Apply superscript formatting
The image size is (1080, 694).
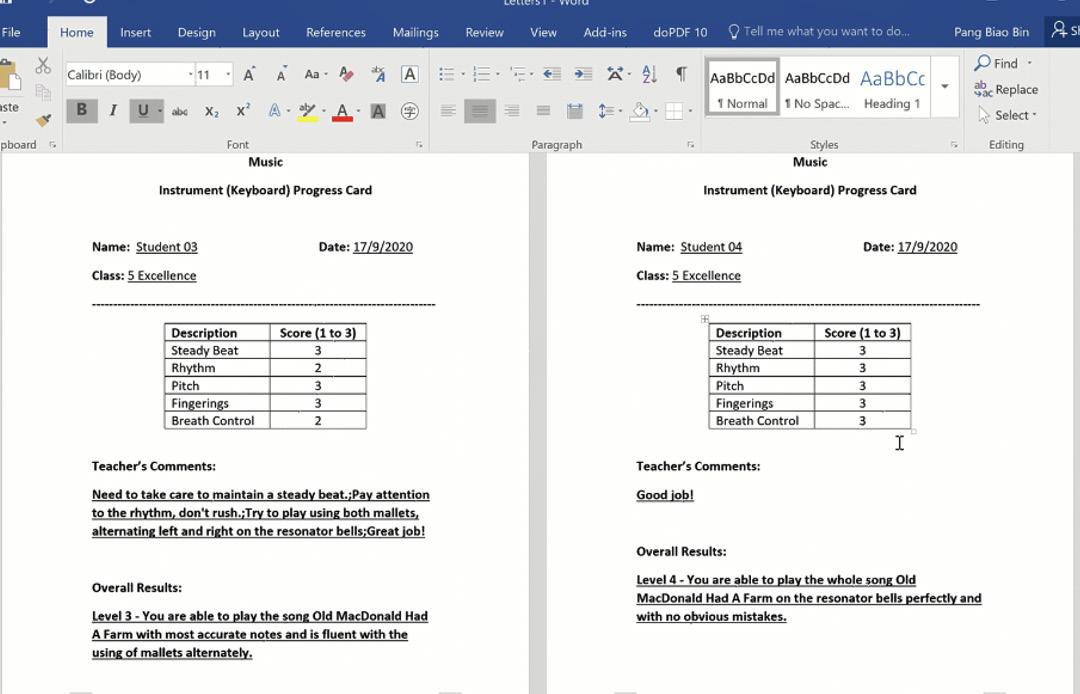tap(243, 110)
